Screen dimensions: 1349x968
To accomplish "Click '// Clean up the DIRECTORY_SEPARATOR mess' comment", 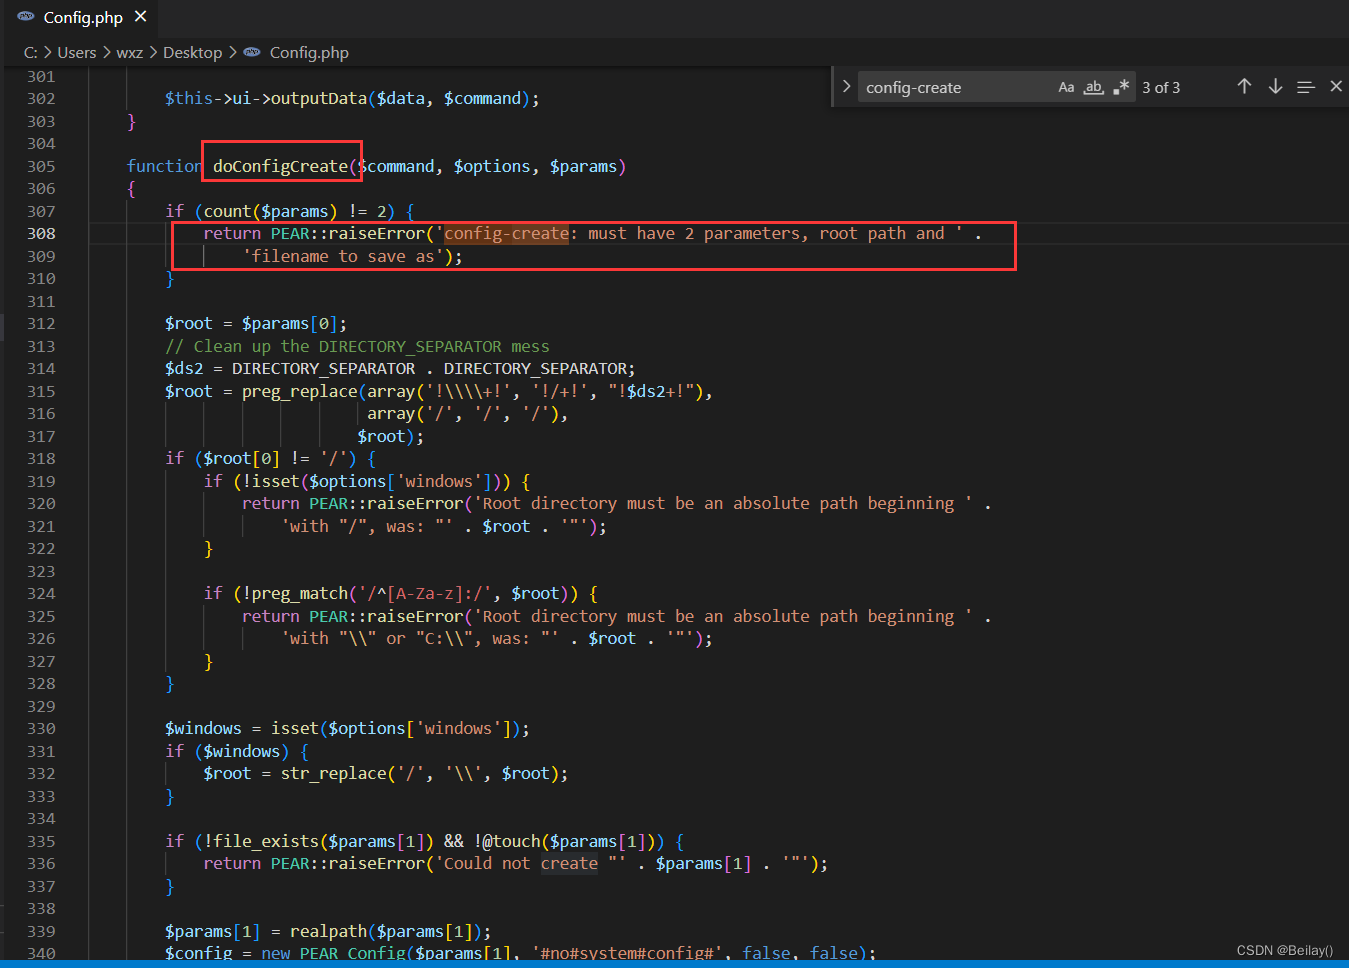I will (x=357, y=347).
